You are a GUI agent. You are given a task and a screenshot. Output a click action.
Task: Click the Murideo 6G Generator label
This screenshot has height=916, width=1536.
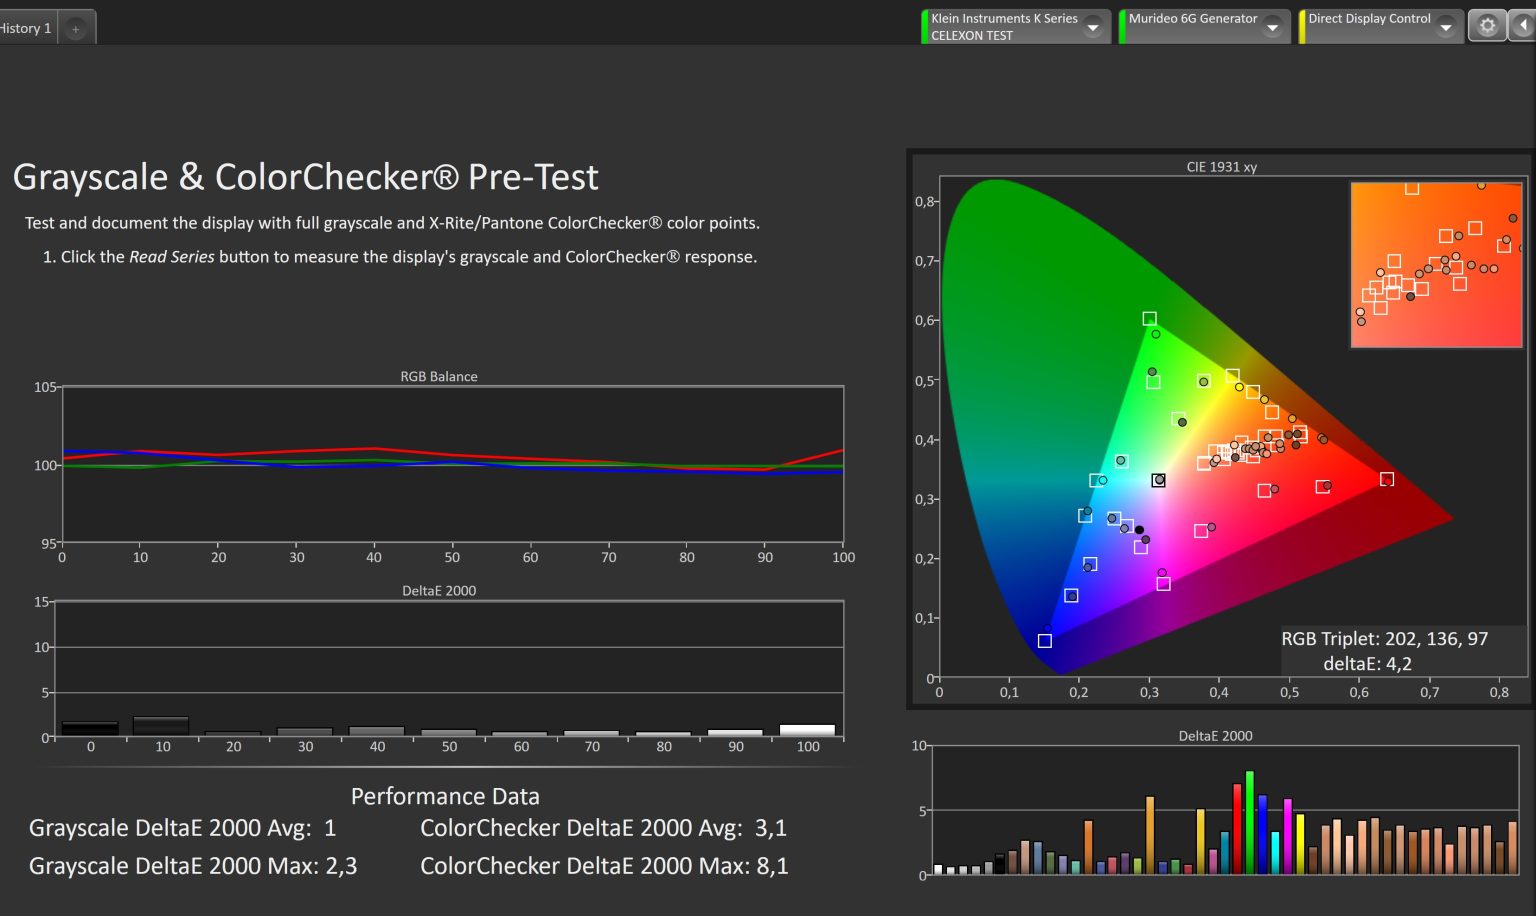(x=1192, y=18)
